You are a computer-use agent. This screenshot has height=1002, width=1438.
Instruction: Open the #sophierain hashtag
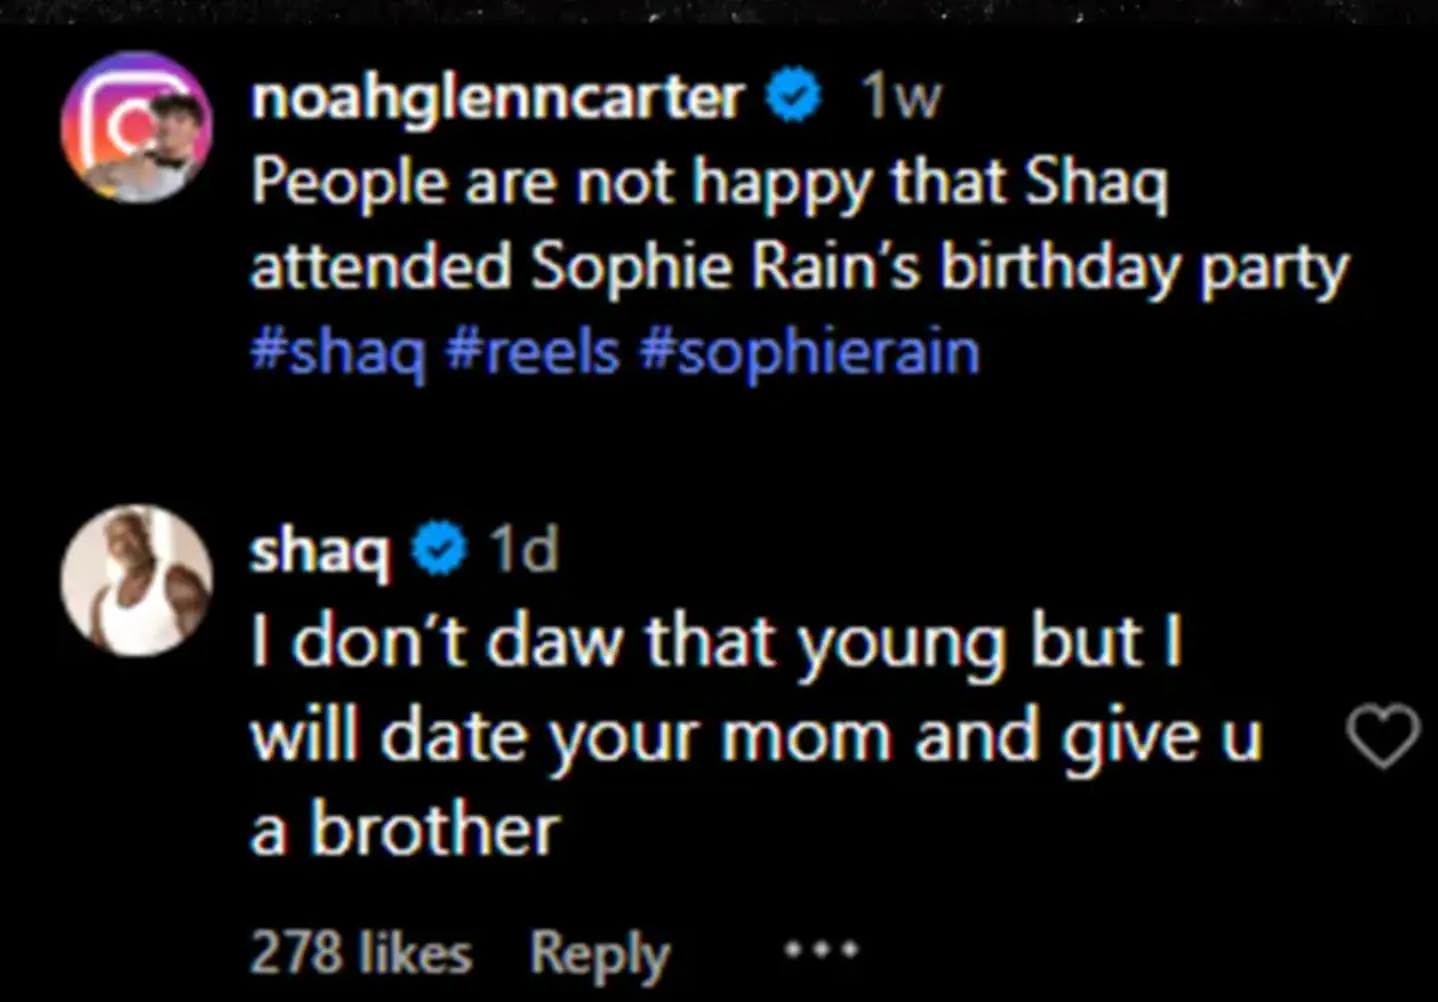point(808,353)
